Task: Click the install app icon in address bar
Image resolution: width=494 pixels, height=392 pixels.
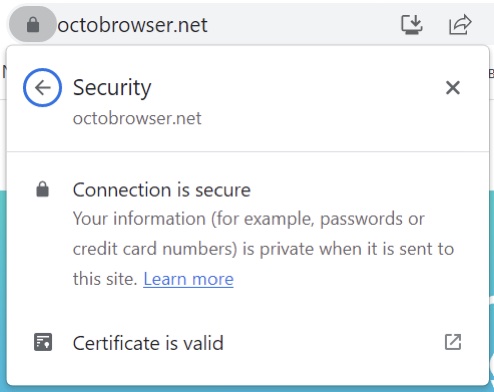Action: pos(412,24)
